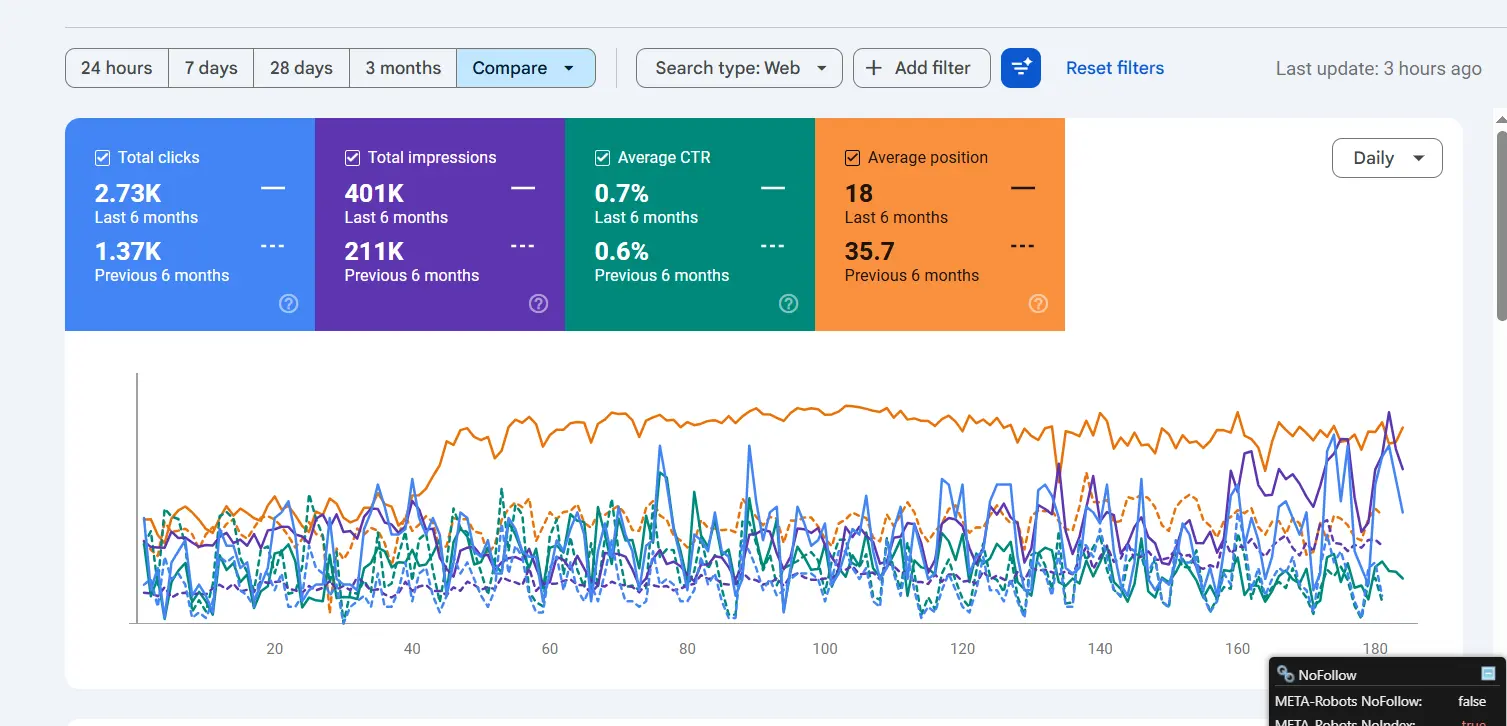Click the Add filter button

coord(921,68)
